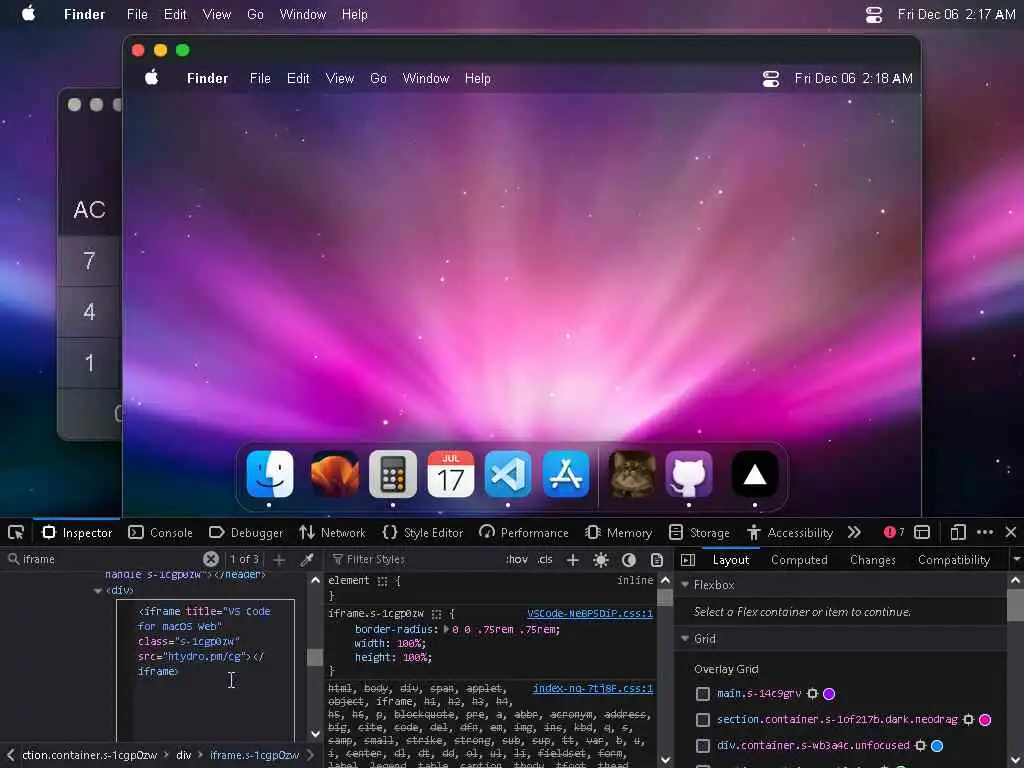Toggle the iframe.s-1cgp0zw selector highlighter
The height and width of the screenshot is (768, 1024).
436,614
